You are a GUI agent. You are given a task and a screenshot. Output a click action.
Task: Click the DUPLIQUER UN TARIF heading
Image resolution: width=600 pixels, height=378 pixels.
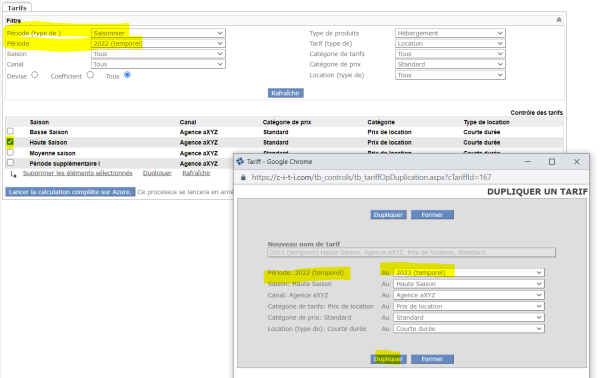(537, 192)
